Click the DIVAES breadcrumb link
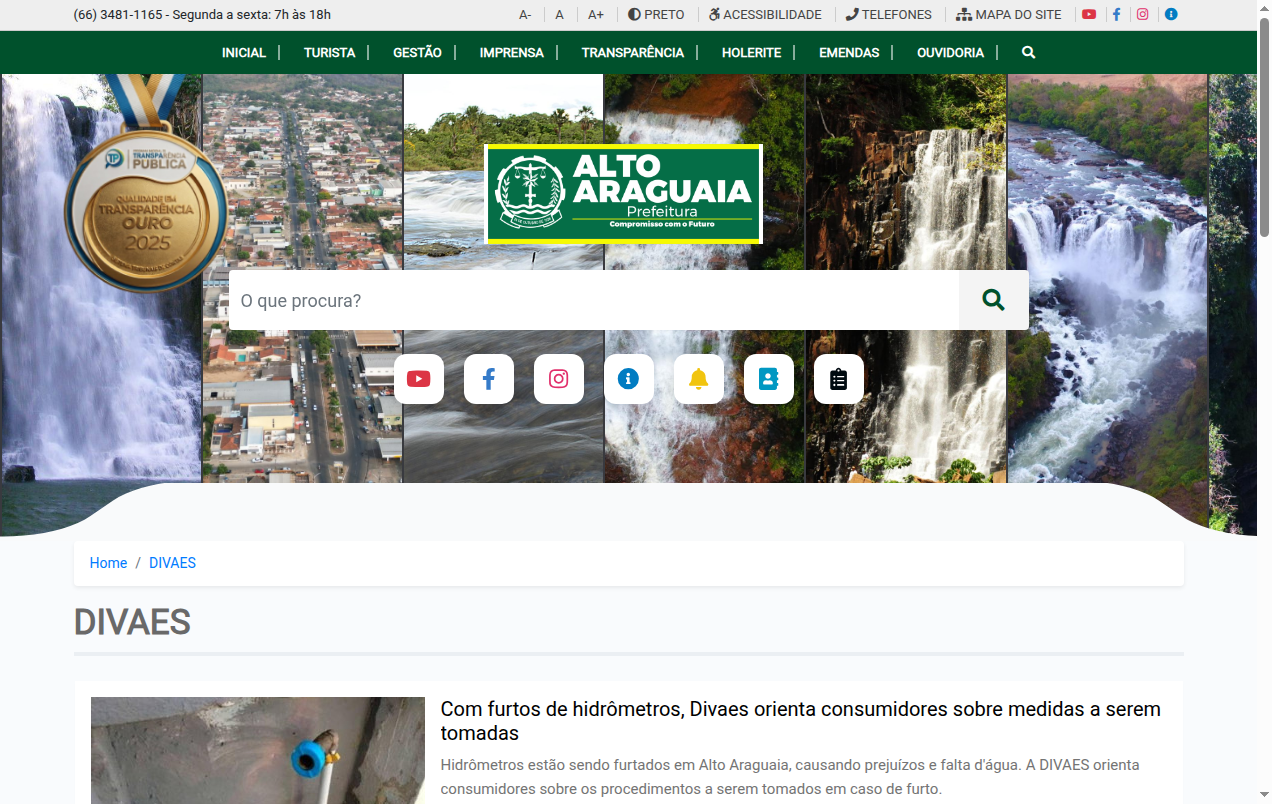1272x804 pixels. tap(172, 563)
